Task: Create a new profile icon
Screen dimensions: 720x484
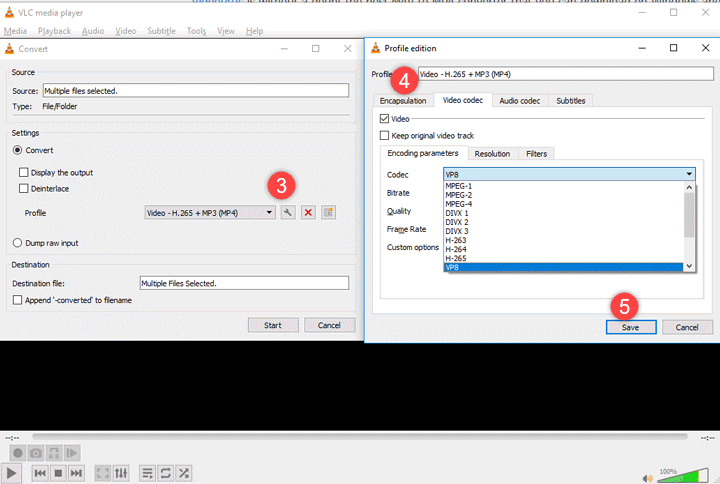Action: pos(328,213)
